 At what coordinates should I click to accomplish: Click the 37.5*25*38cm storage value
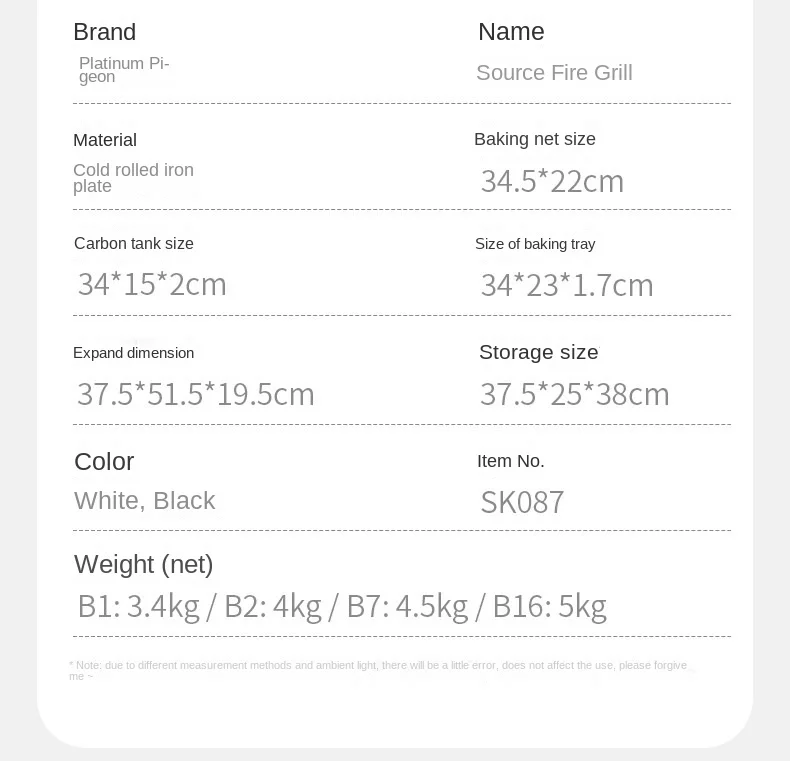point(575,394)
